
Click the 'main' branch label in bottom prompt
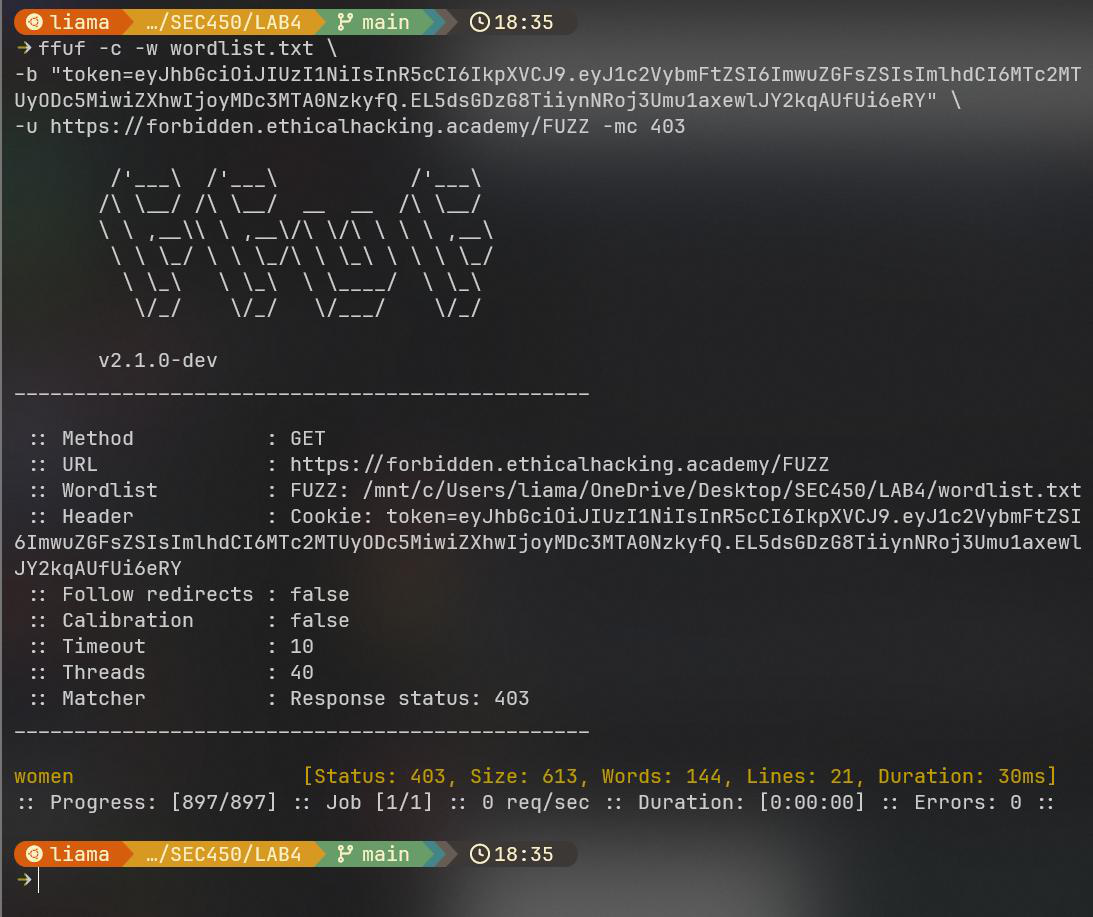tap(385, 854)
